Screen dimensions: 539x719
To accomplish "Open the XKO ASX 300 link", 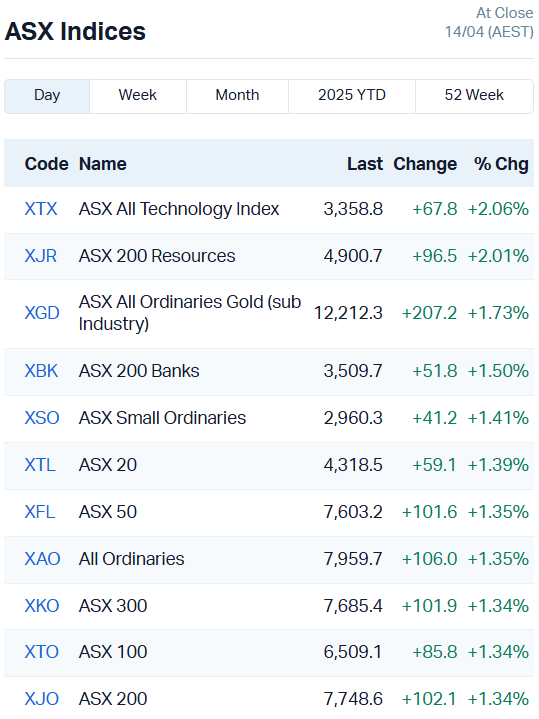I will coord(42,606).
